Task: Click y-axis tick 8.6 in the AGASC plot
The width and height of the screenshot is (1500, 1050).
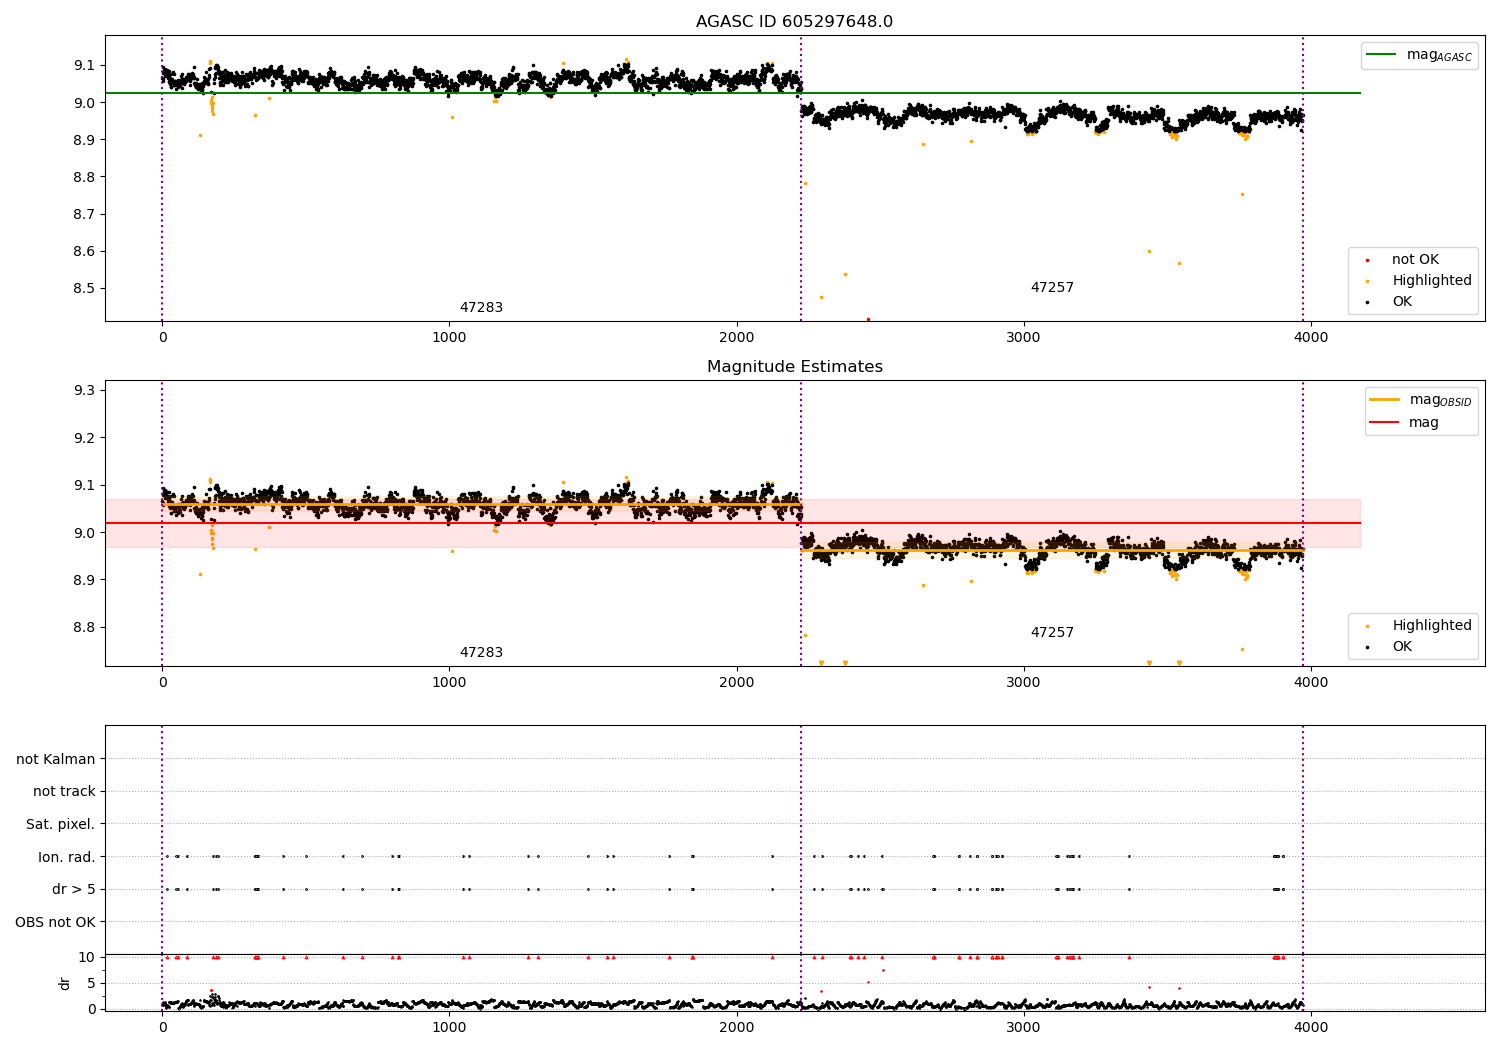Action: click(x=84, y=252)
